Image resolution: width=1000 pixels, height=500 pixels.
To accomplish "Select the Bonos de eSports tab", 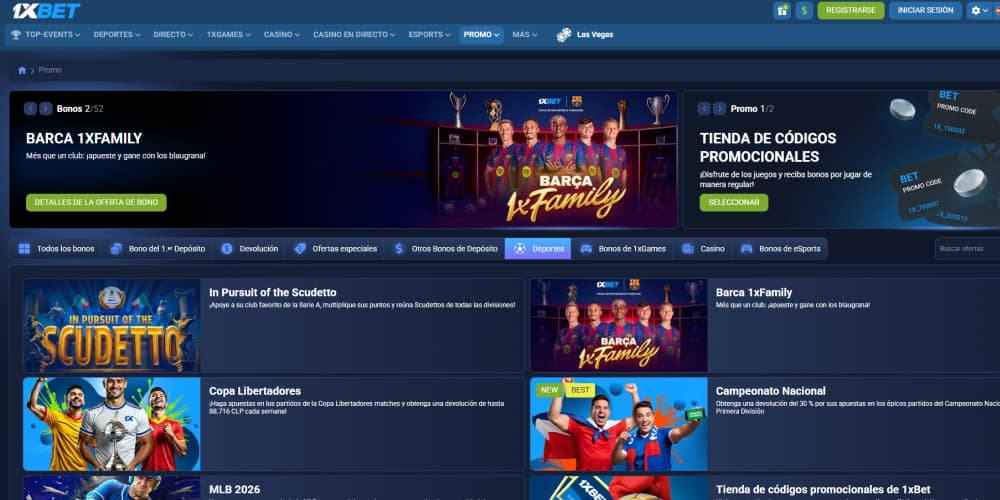I will point(781,249).
